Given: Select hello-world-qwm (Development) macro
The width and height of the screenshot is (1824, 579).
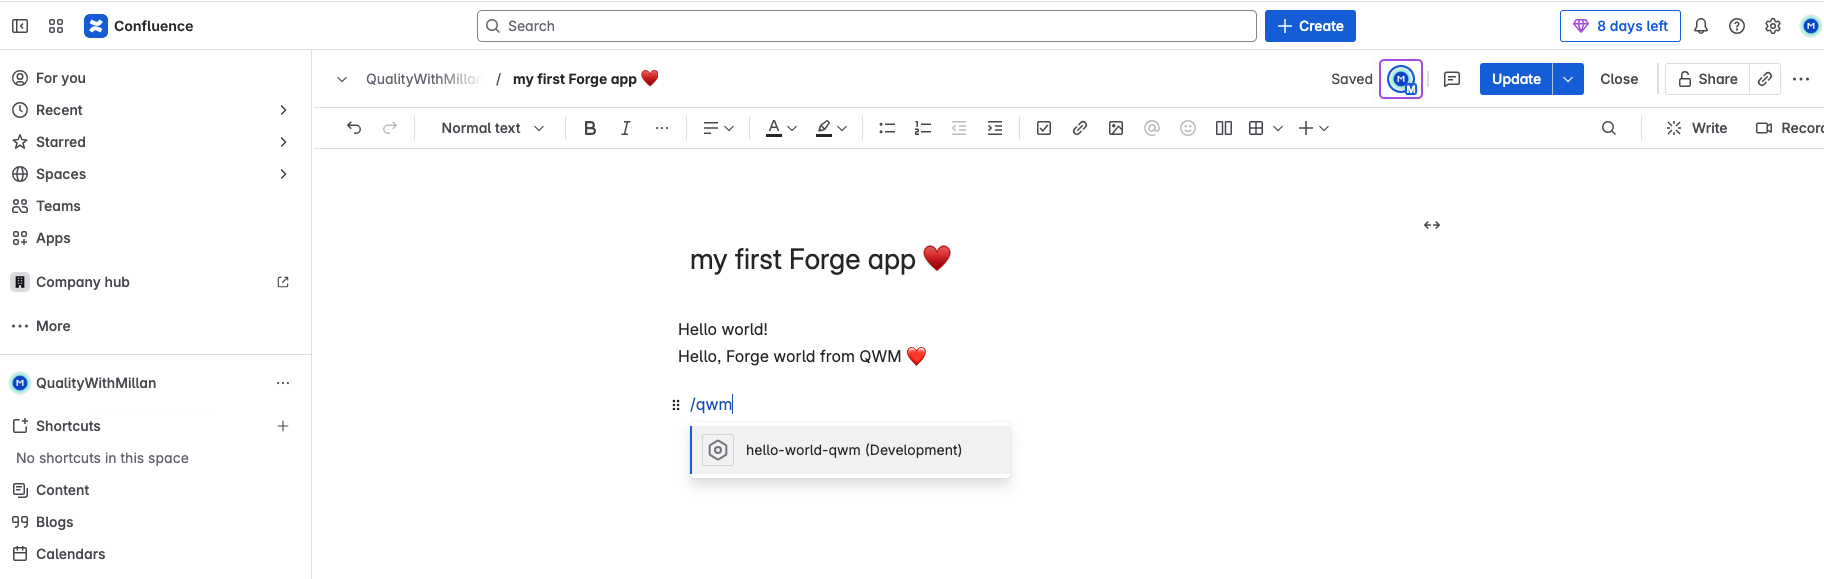Looking at the screenshot, I should (850, 450).
